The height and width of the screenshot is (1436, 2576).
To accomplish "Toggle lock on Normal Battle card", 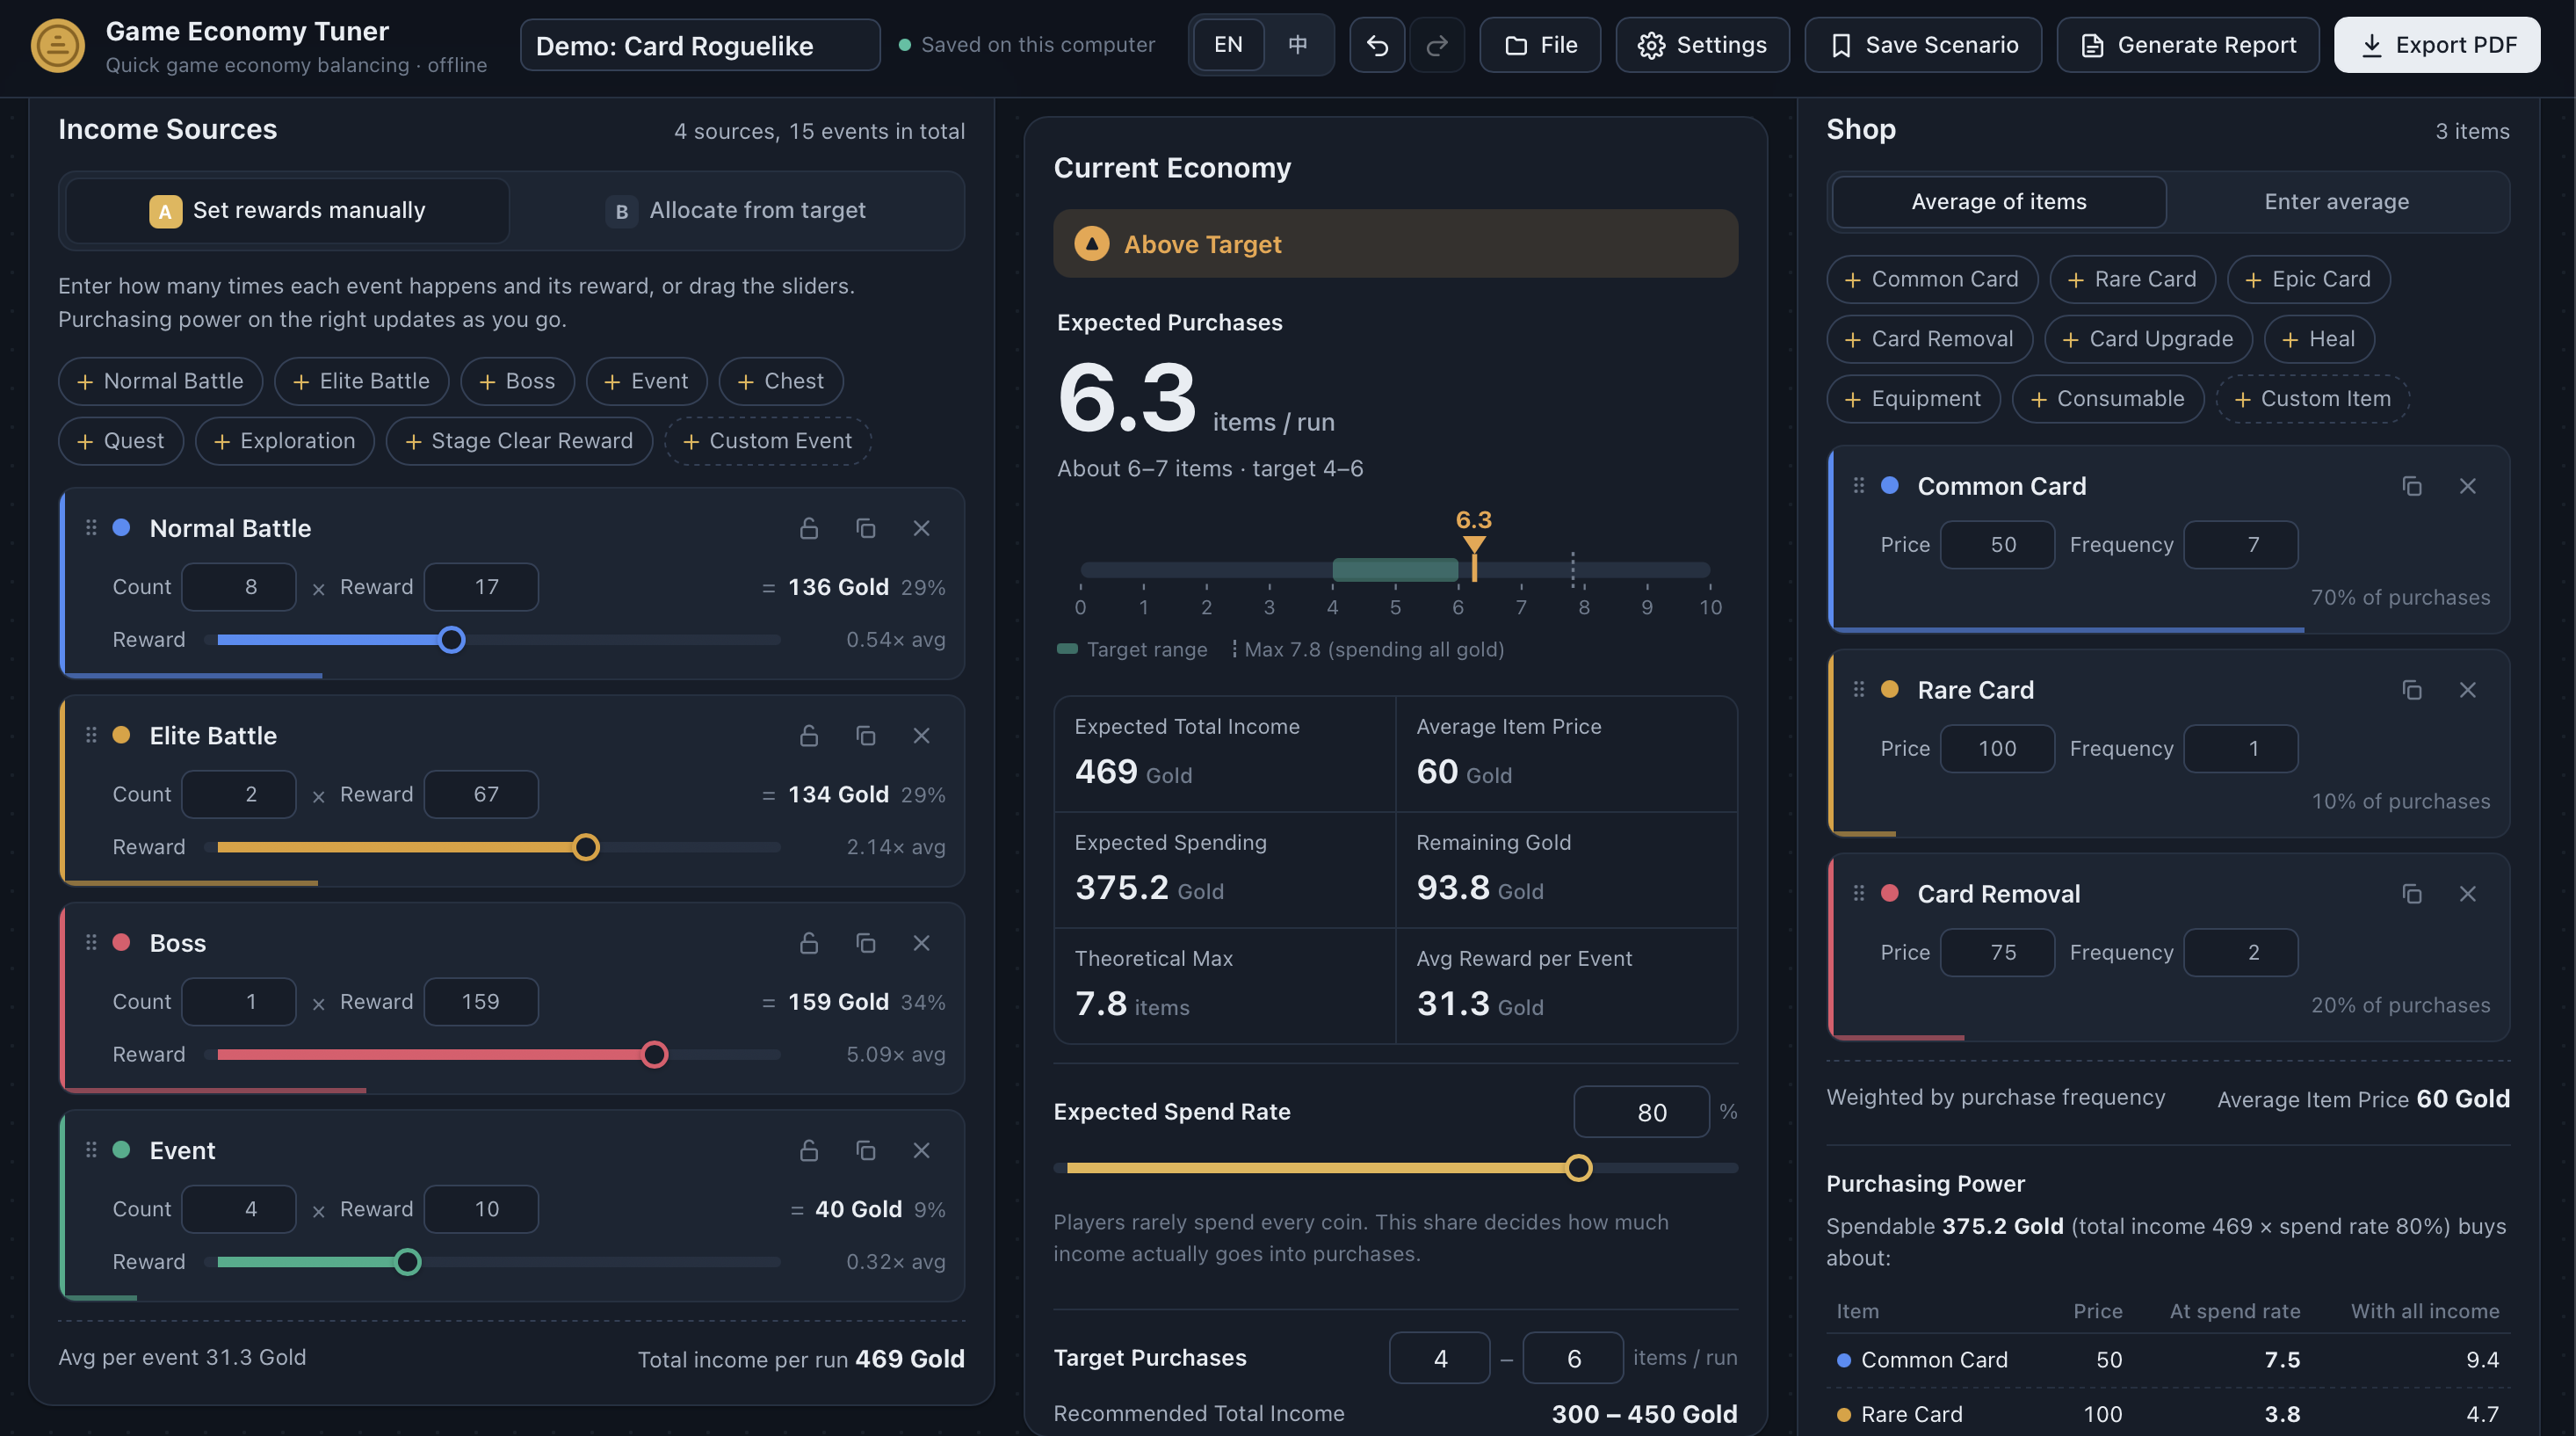I will point(809,528).
